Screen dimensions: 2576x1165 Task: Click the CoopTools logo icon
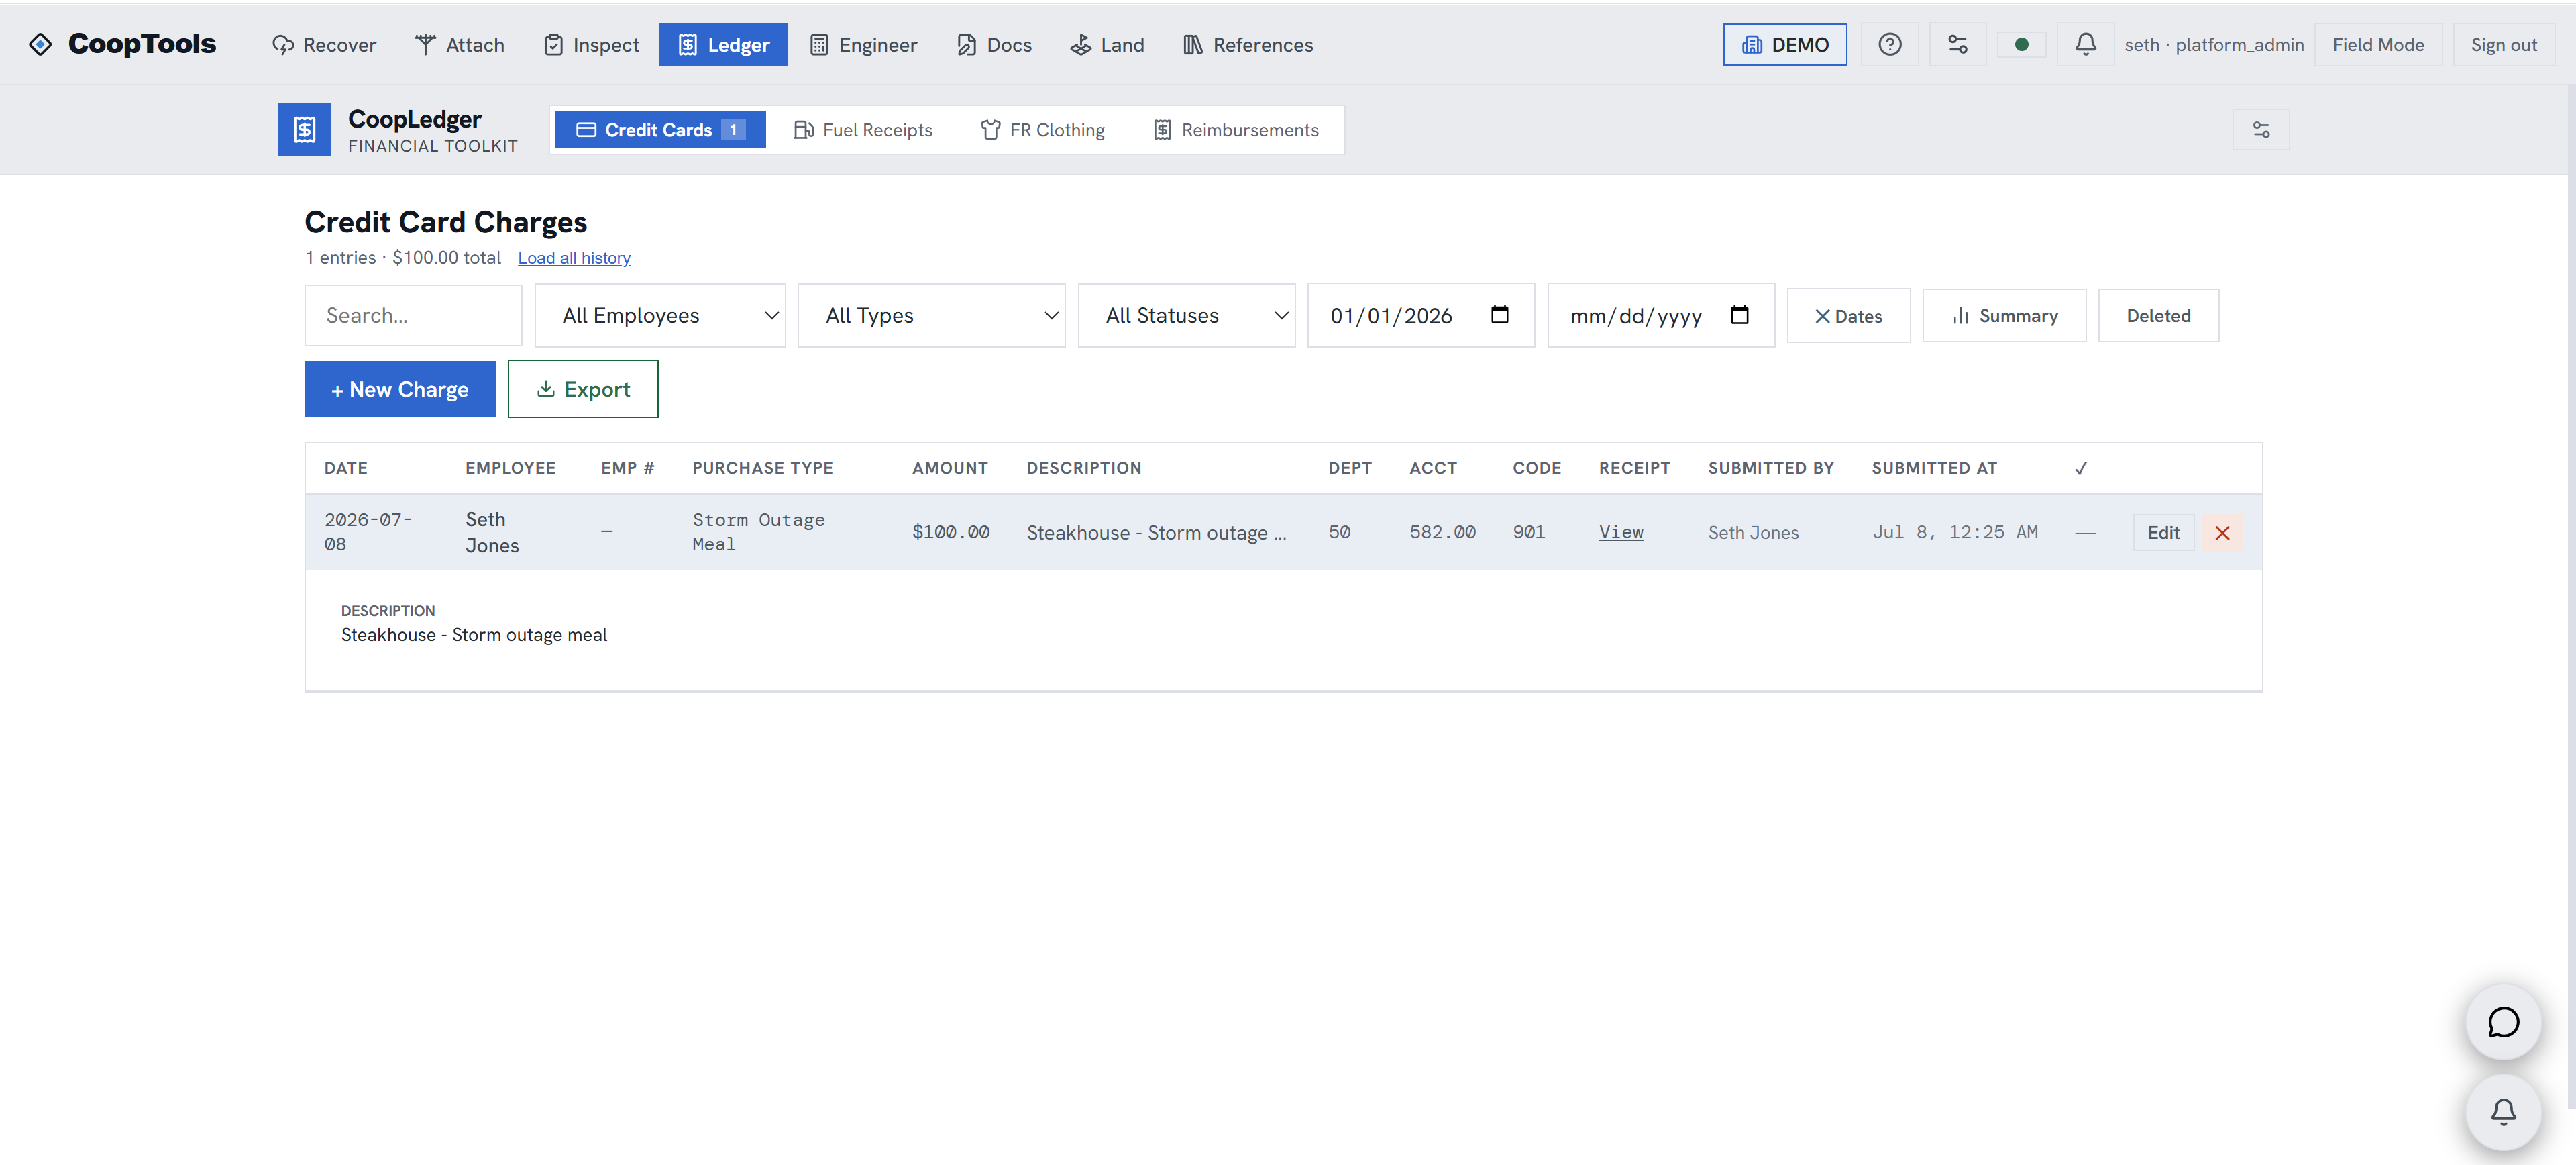coord(40,44)
